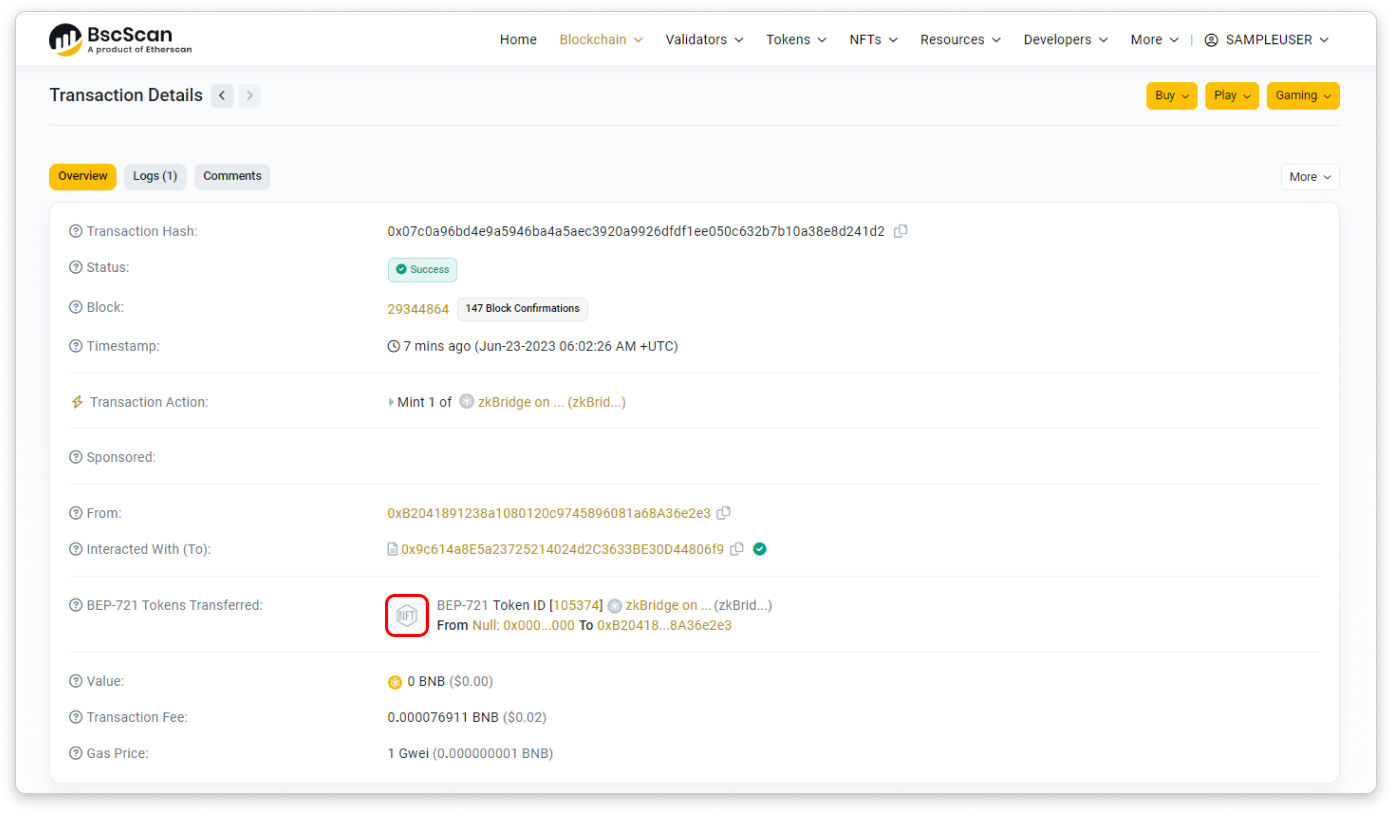Copy the Interacted With contract address
Viewport: 1392px width, 813px height.
(x=737, y=549)
